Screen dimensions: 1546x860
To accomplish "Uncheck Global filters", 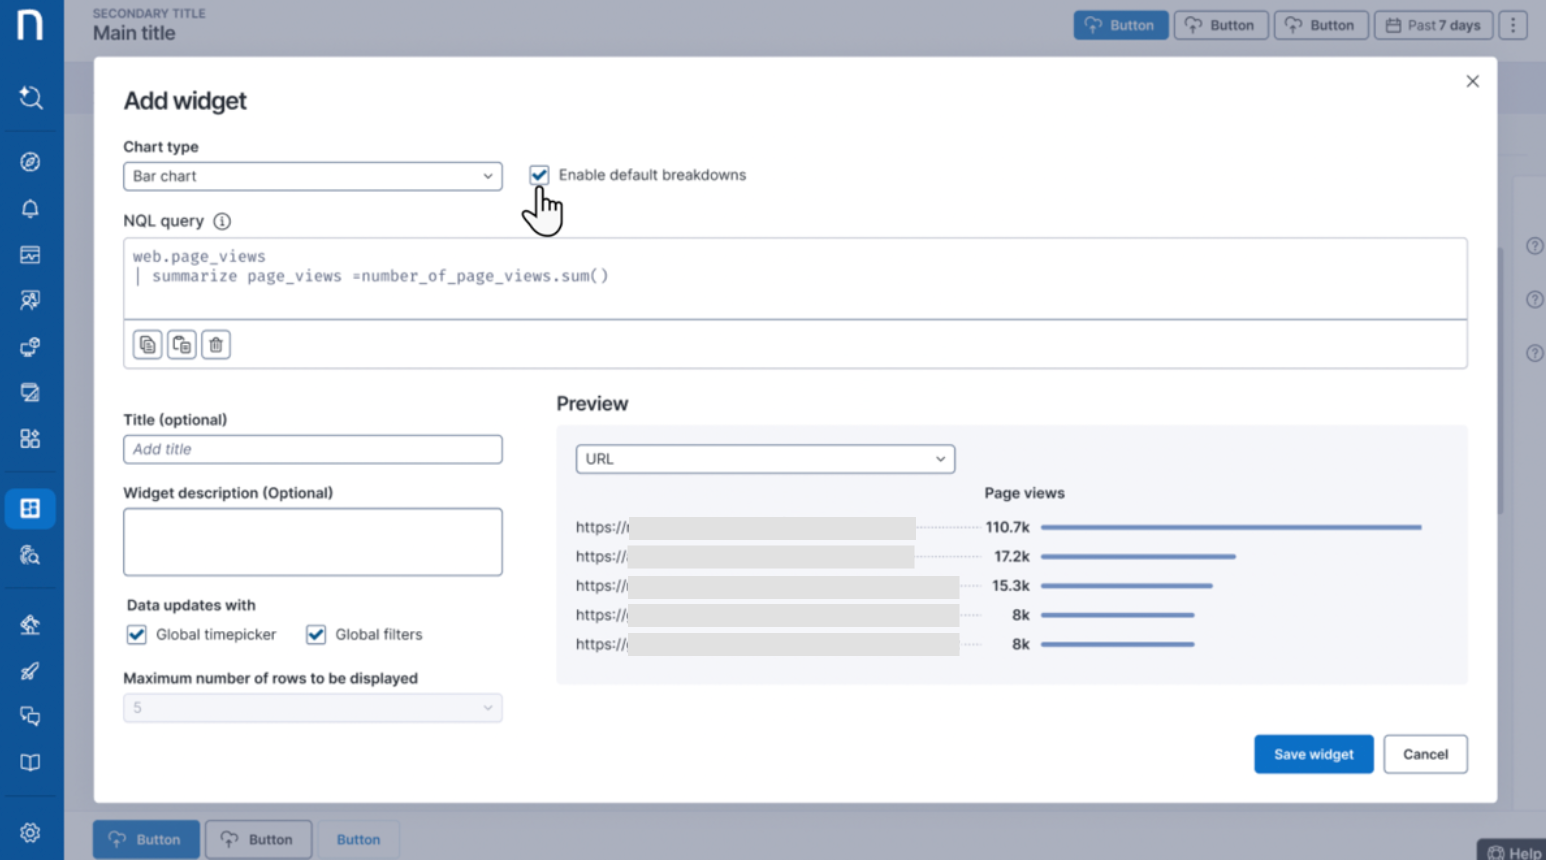I will click(315, 634).
